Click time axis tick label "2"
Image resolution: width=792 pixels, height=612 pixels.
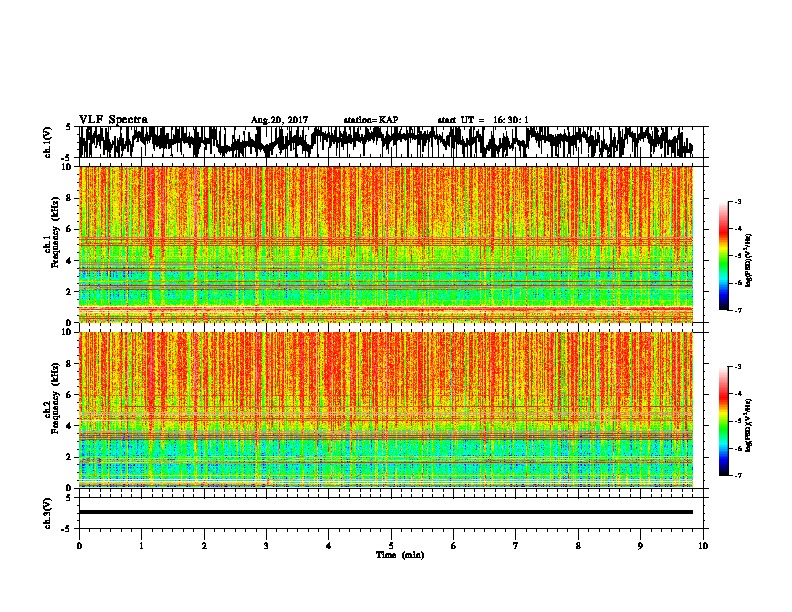pyautogui.click(x=204, y=546)
